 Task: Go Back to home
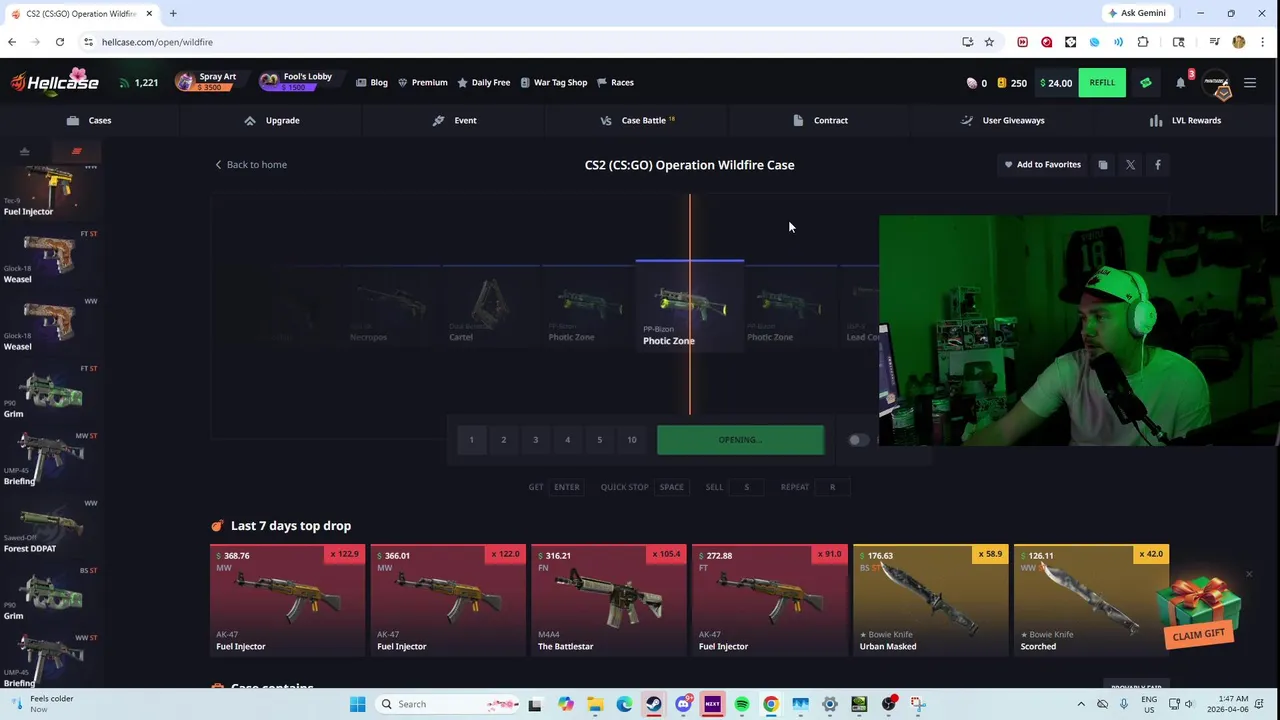[251, 164]
